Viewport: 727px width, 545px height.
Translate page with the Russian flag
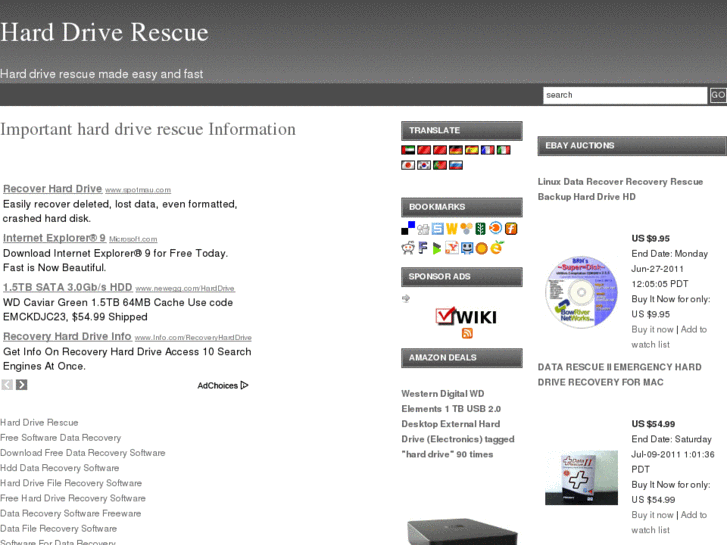coord(456,165)
